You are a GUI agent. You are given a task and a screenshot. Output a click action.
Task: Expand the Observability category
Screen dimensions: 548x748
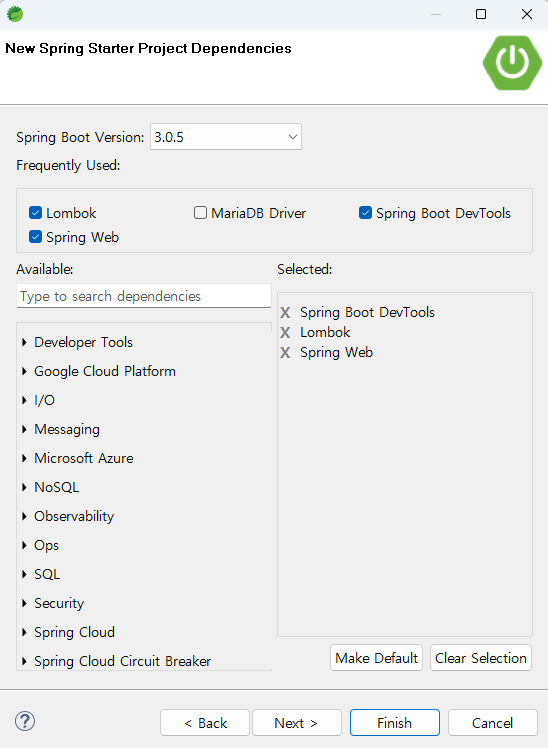pos(24,517)
